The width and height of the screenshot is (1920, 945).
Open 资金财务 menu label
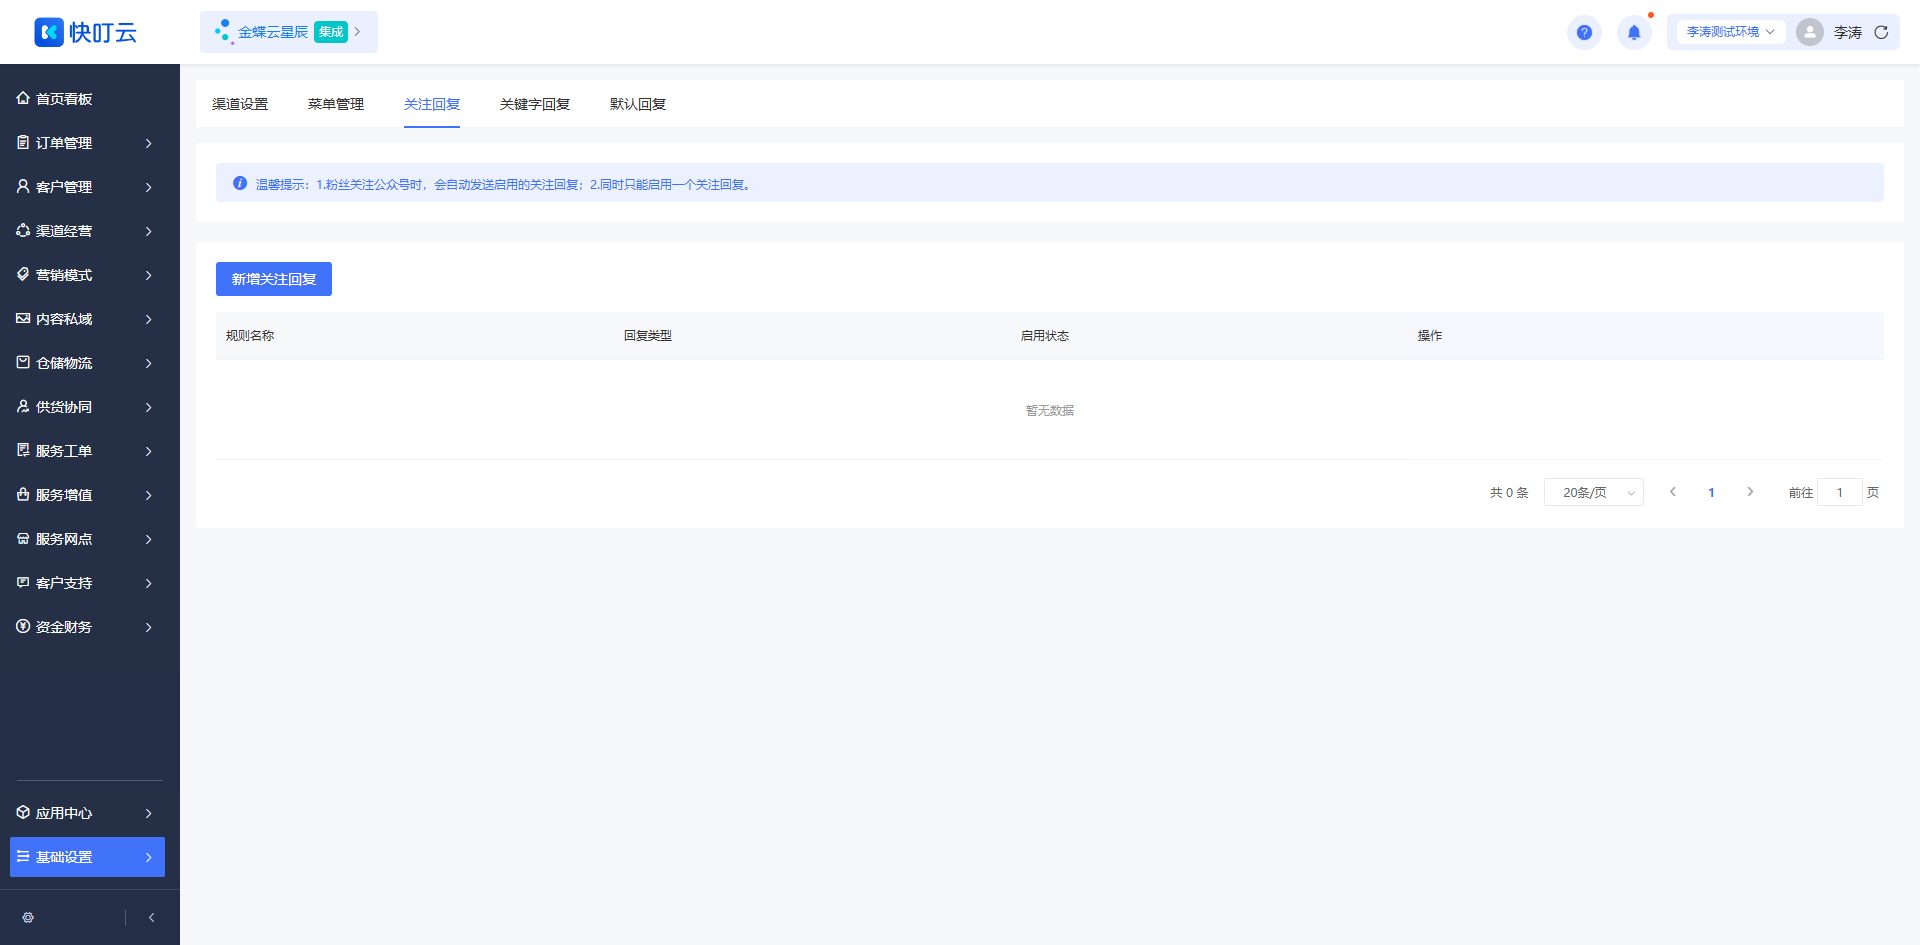coord(64,626)
